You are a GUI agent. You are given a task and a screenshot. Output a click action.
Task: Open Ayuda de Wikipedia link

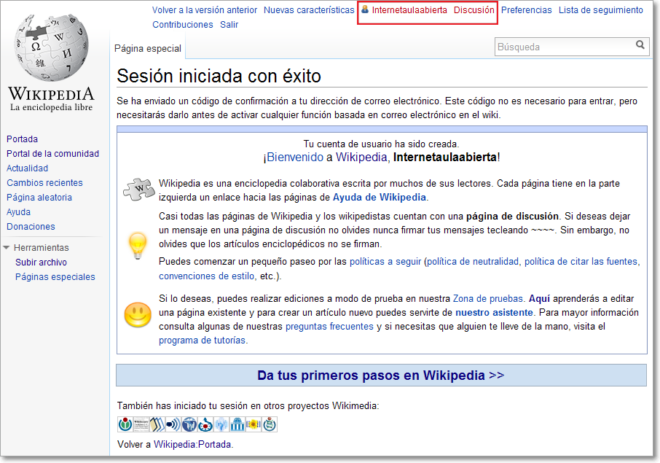point(379,197)
